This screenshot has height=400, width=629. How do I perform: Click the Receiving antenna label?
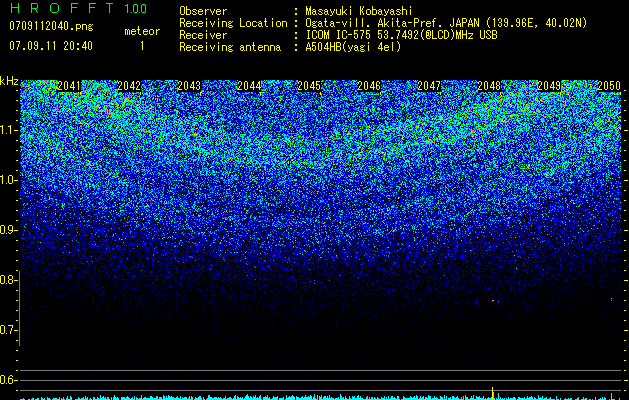click(230, 47)
